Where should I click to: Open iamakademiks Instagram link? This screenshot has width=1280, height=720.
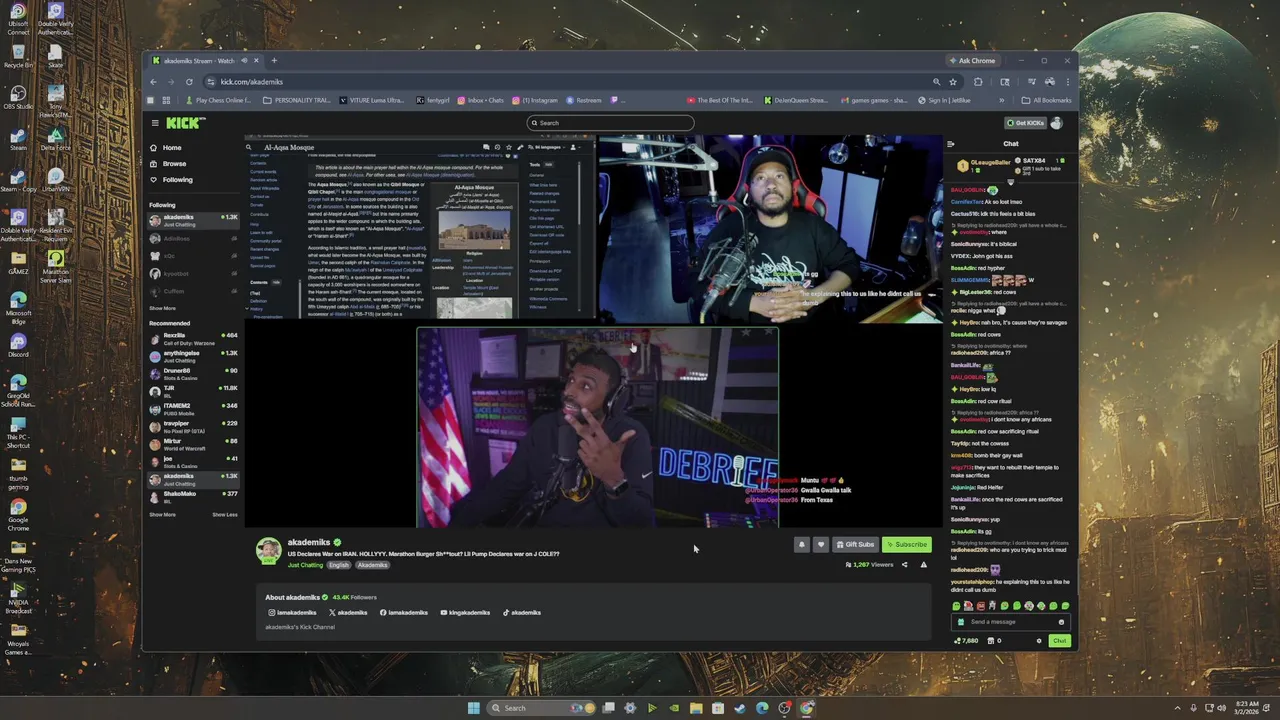[x=292, y=613]
